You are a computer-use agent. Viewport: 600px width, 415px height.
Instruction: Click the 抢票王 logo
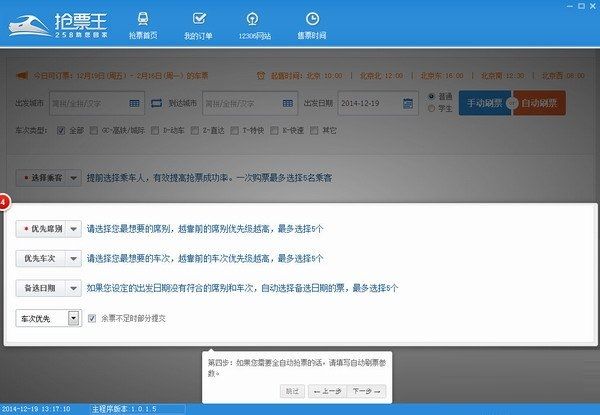point(58,25)
